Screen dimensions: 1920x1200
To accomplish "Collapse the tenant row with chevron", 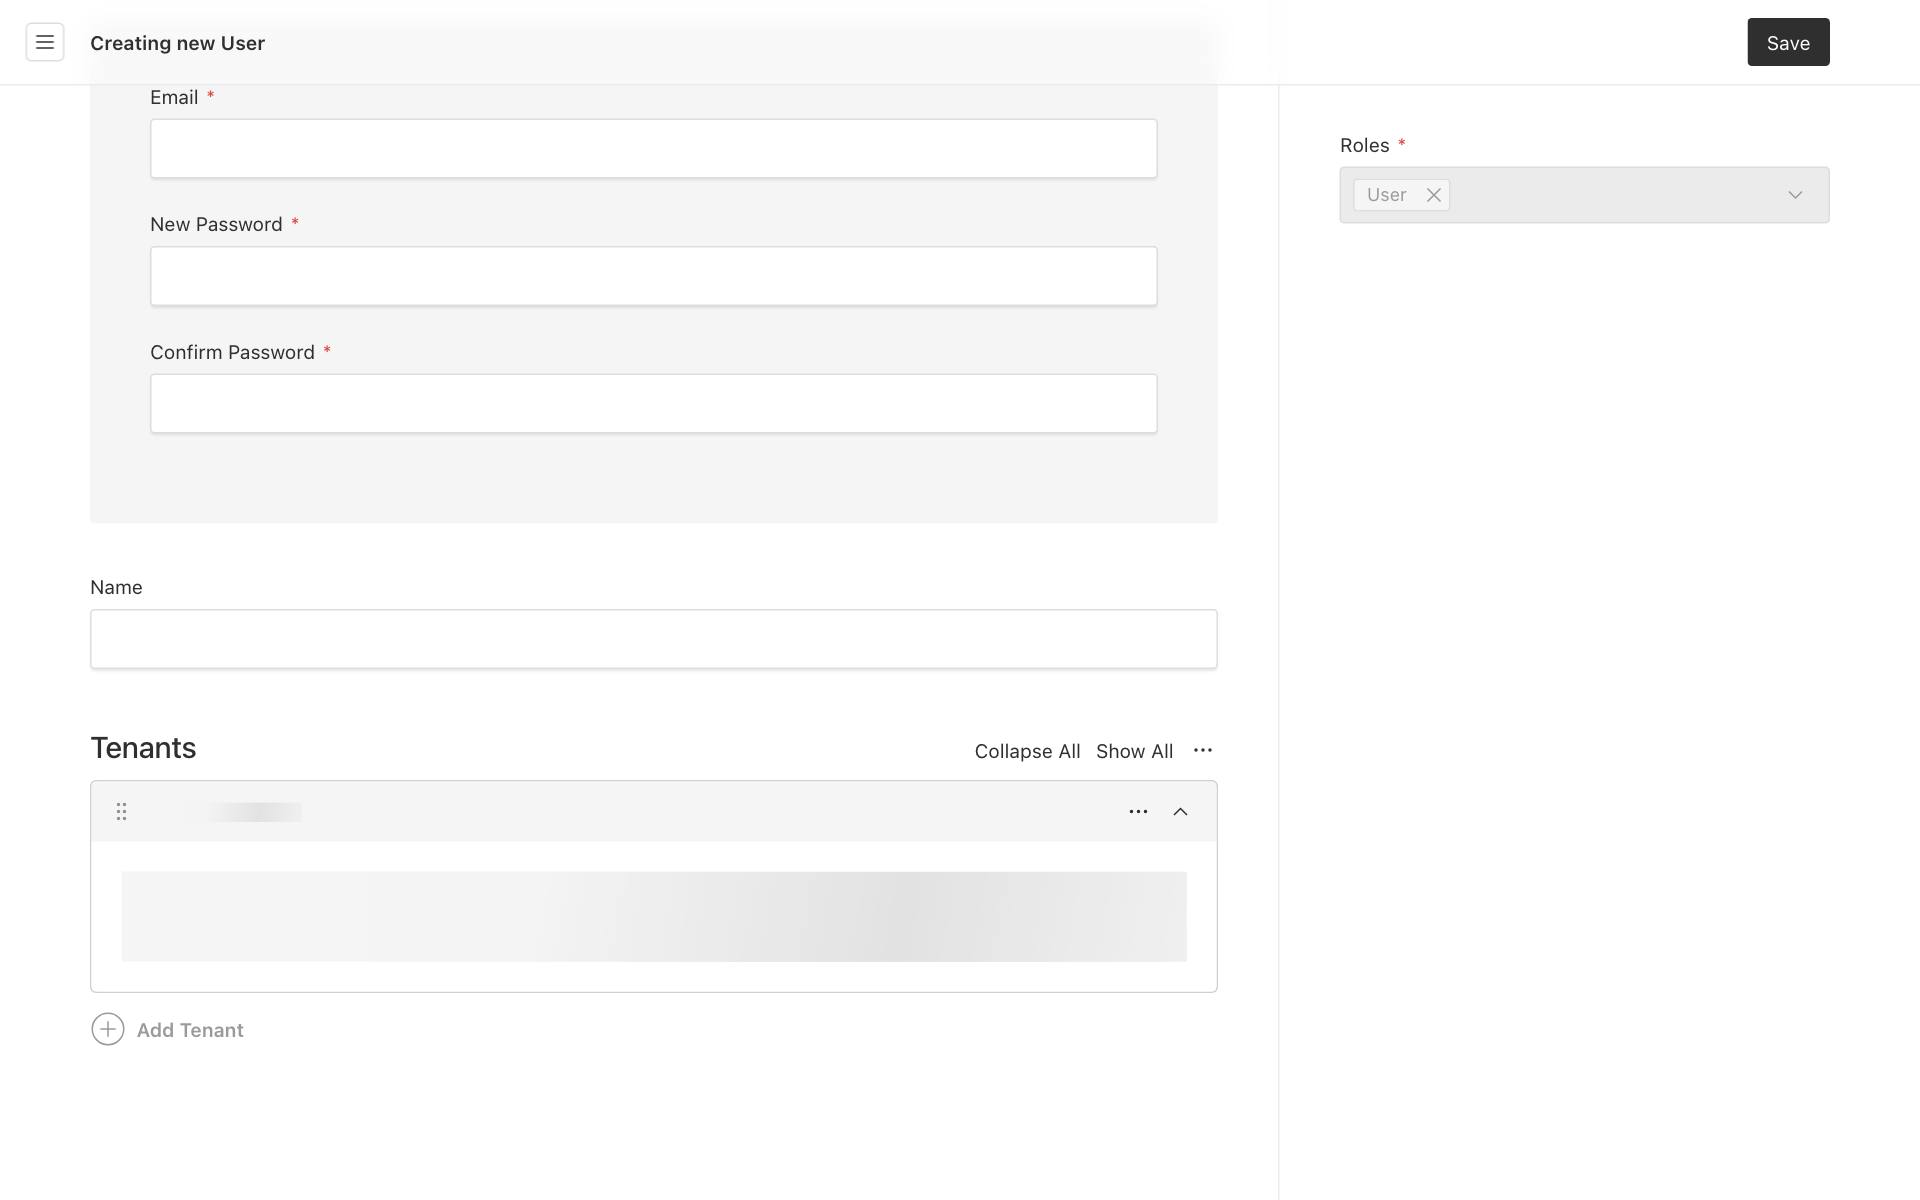I will click(1180, 811).
